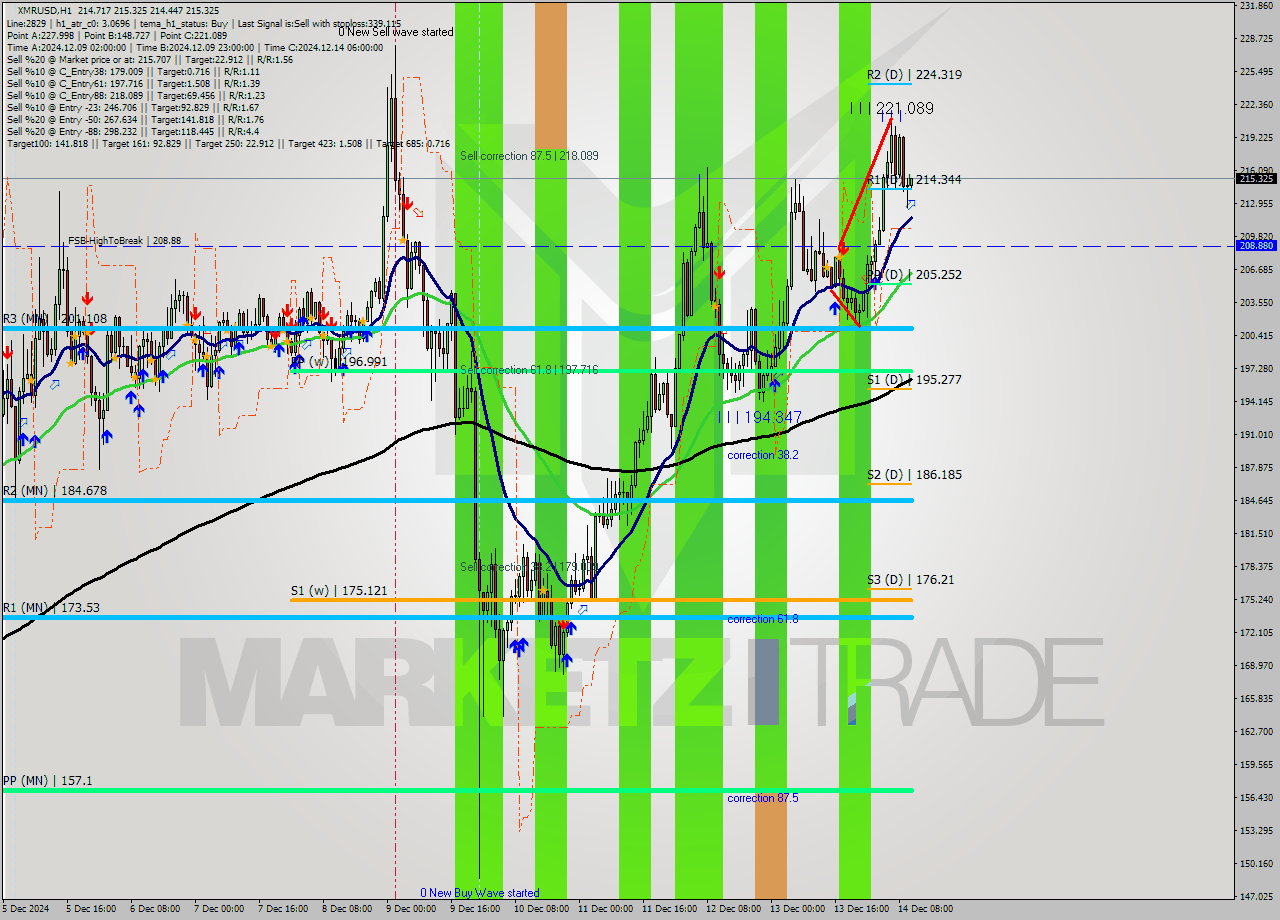Click the 5 Dec 2024 time axis label
The height and width of the screenshot is (920, 1280).
click(x=25, y=909)
